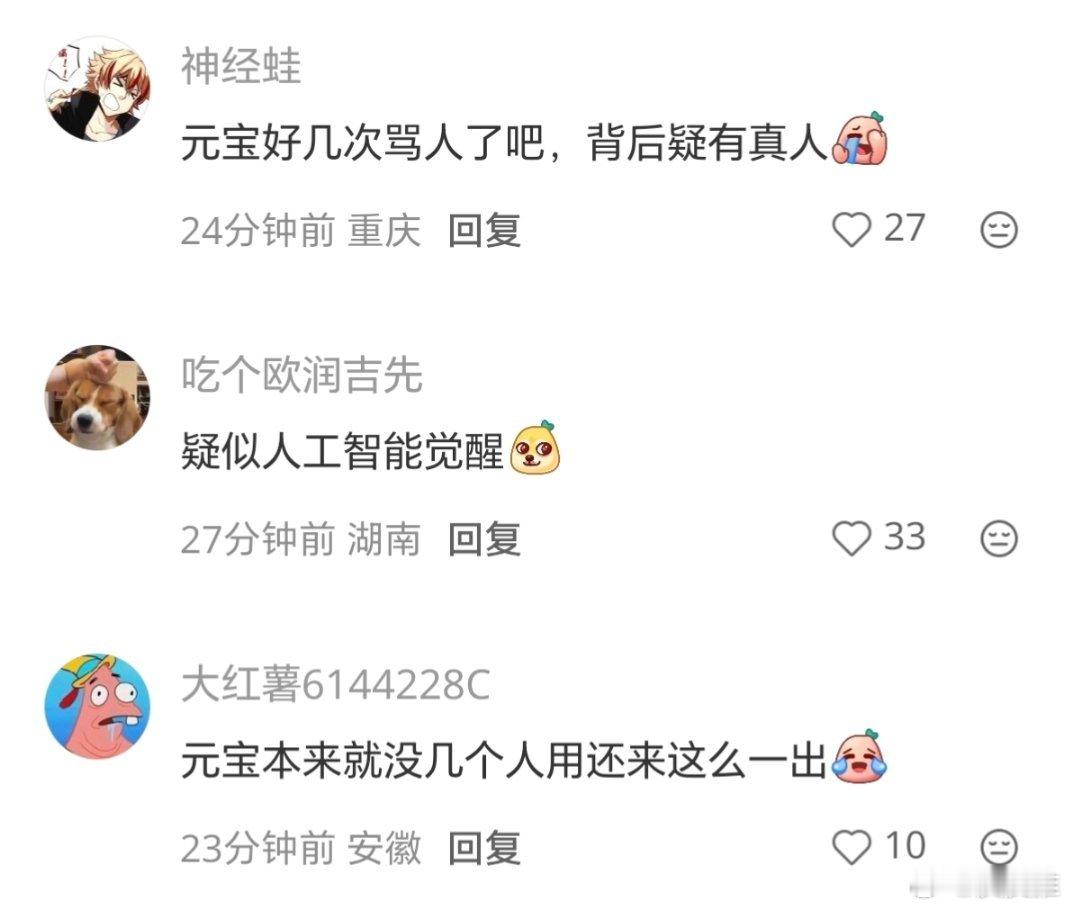Tap the like count 27
Viewport: 1070px width, 909px height.
904,228
